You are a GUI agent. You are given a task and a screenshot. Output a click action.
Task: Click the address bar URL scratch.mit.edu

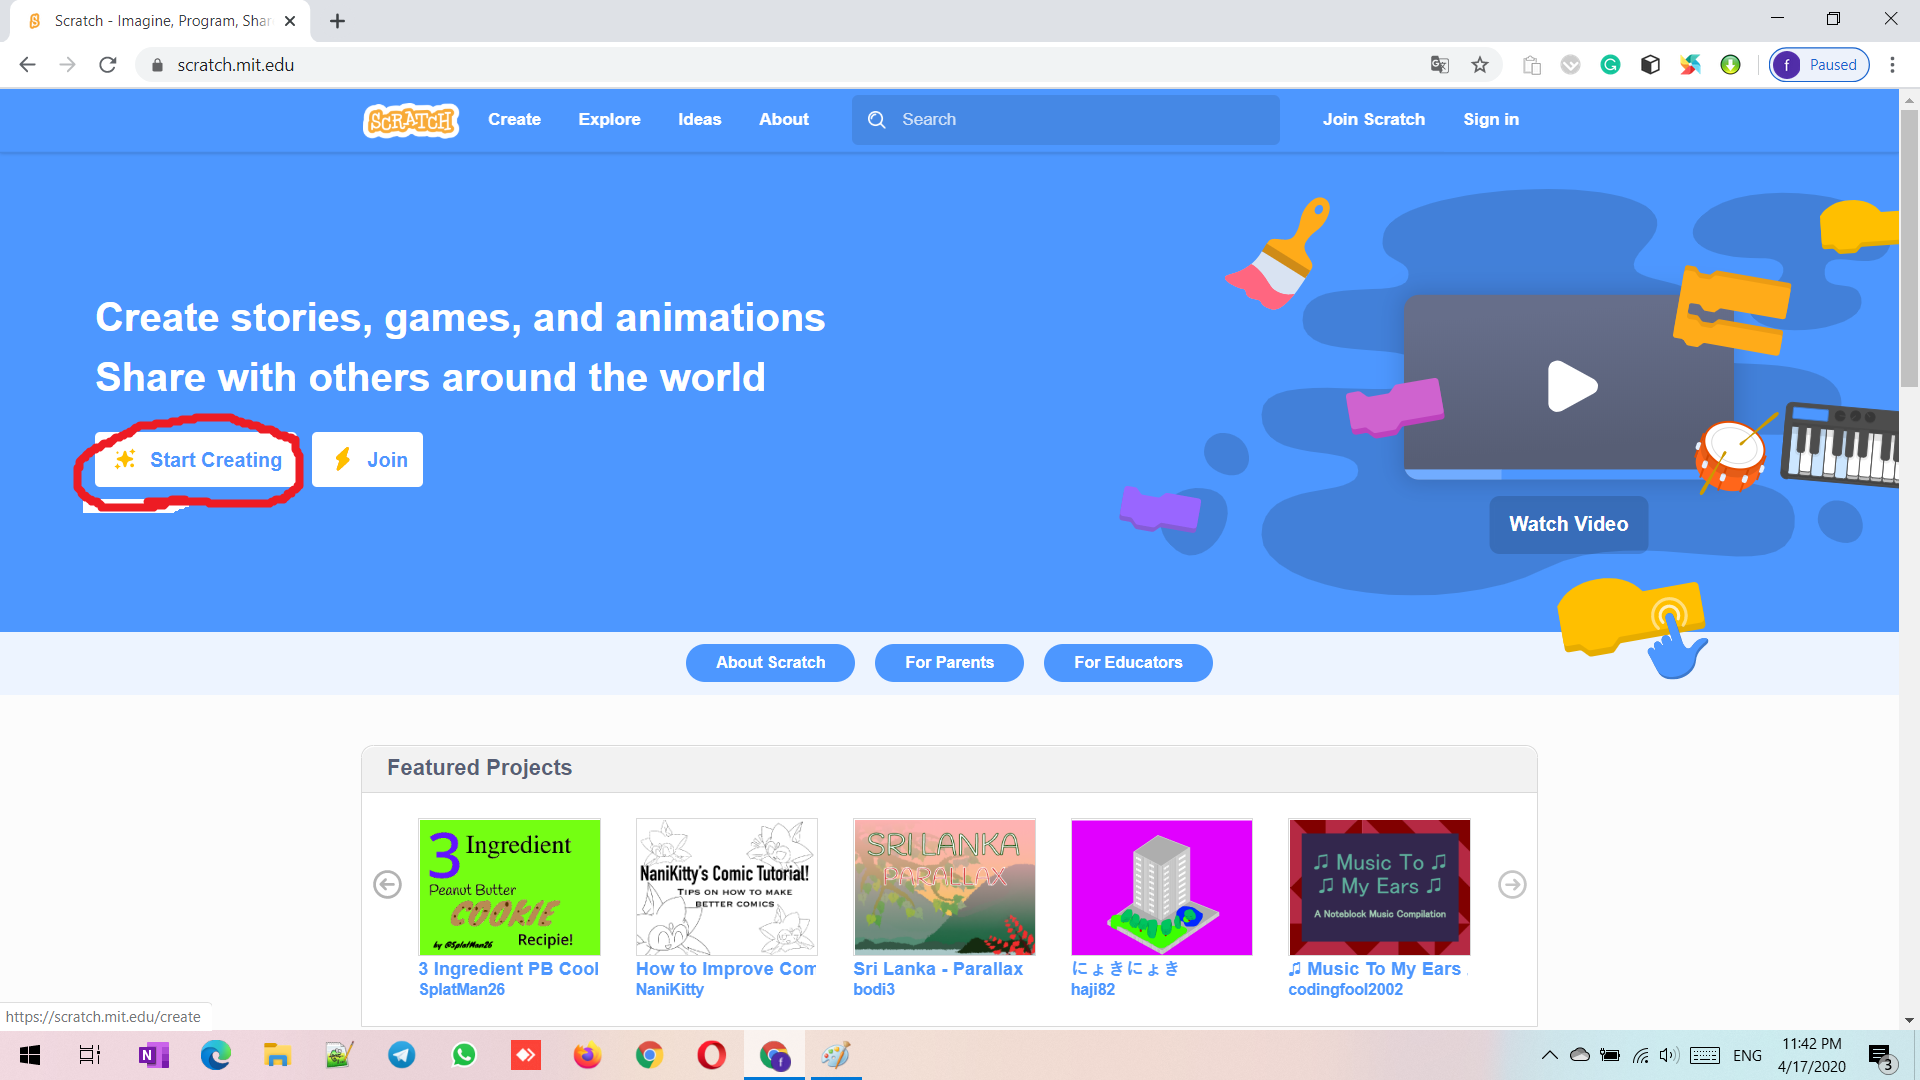[x=235, y=65]
